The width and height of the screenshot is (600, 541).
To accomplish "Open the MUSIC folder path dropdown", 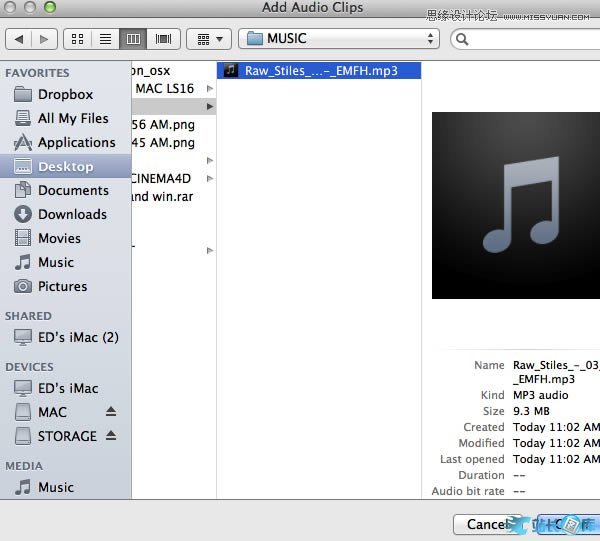I will [x=339, y=39].
